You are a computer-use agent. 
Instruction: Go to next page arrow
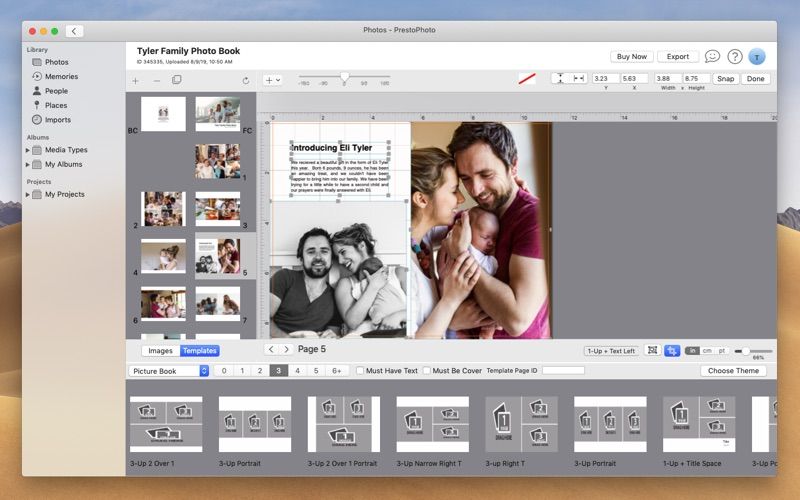point(286,349)
